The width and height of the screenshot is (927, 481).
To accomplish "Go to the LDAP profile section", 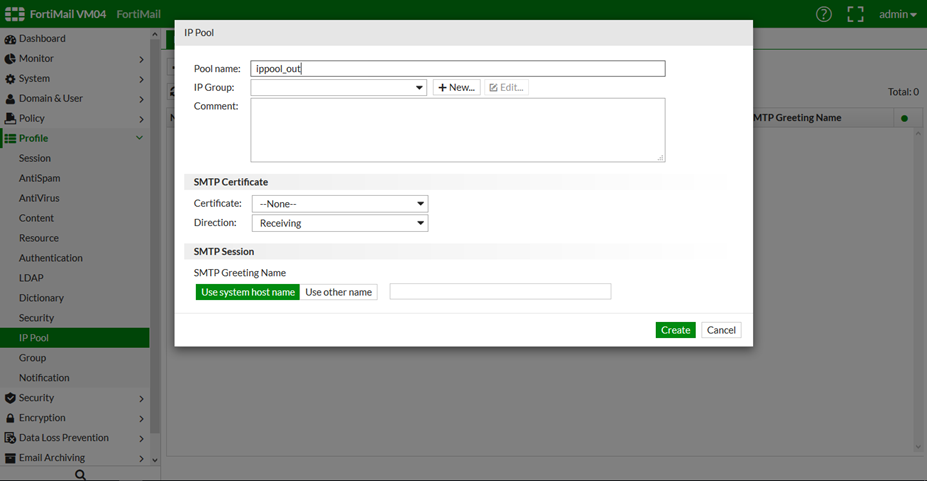I will point(31,278).
